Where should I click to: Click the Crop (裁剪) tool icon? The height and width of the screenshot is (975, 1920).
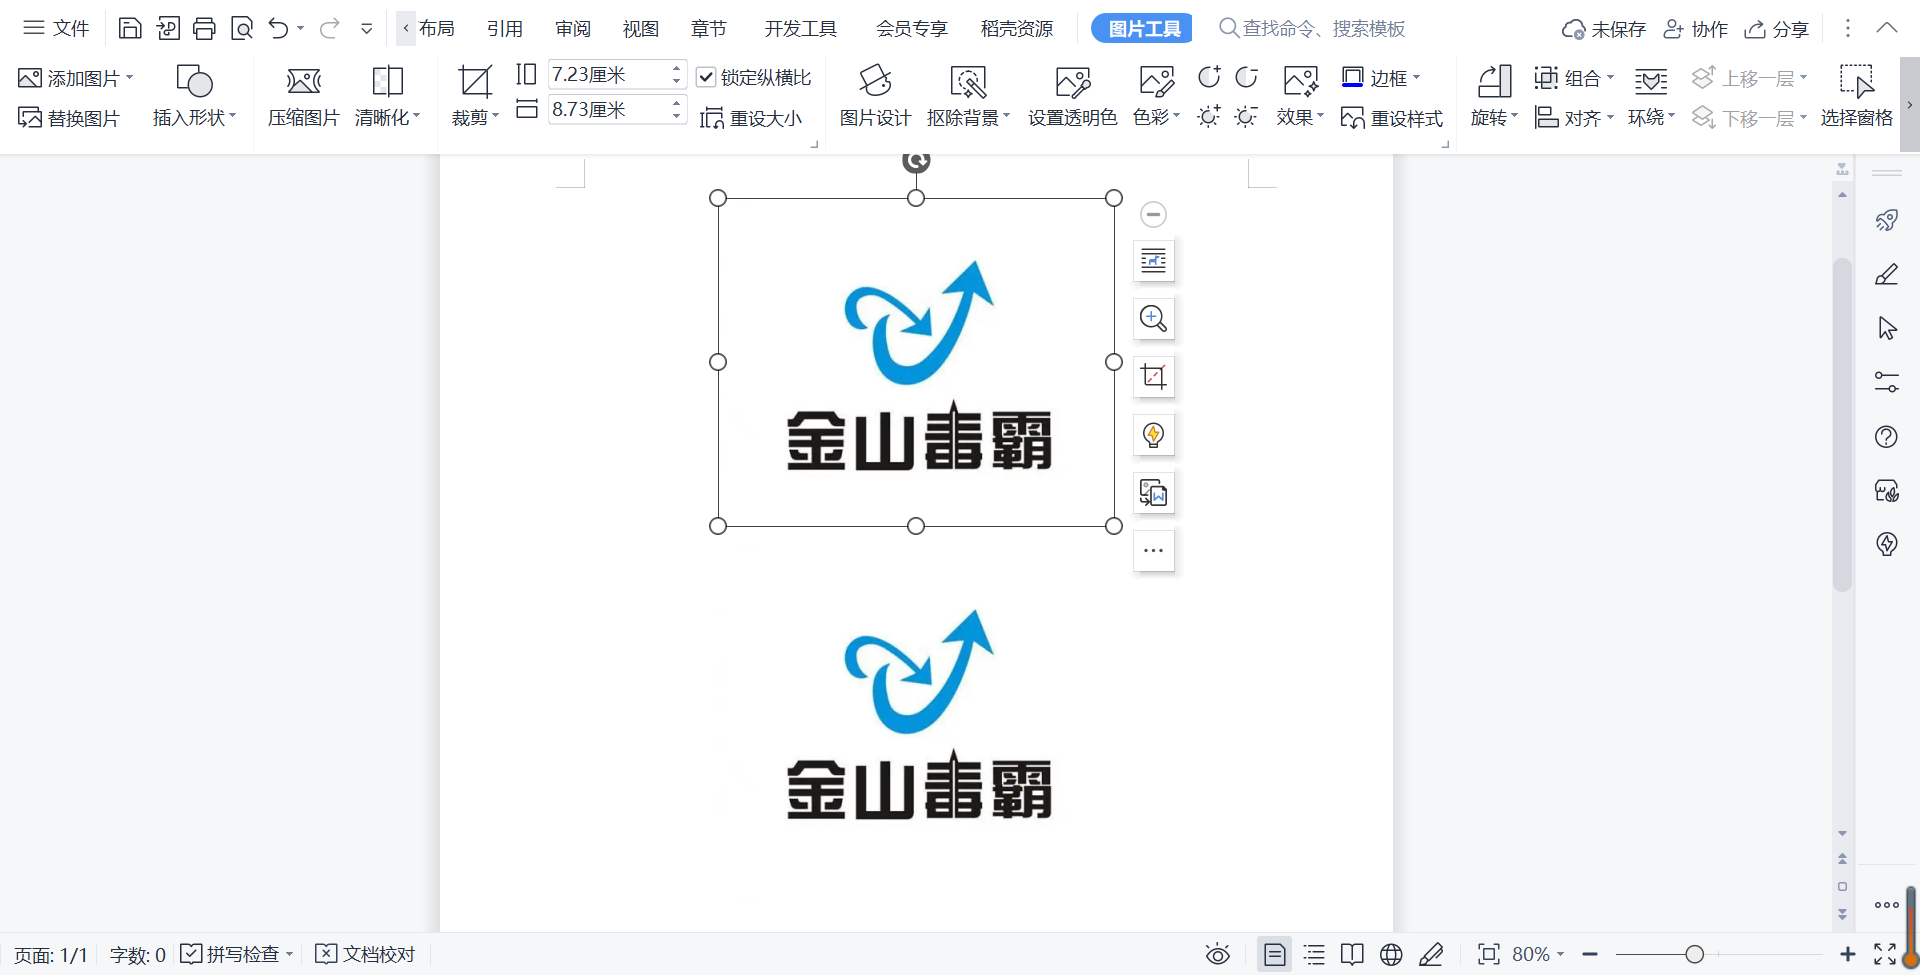point(474,82)
